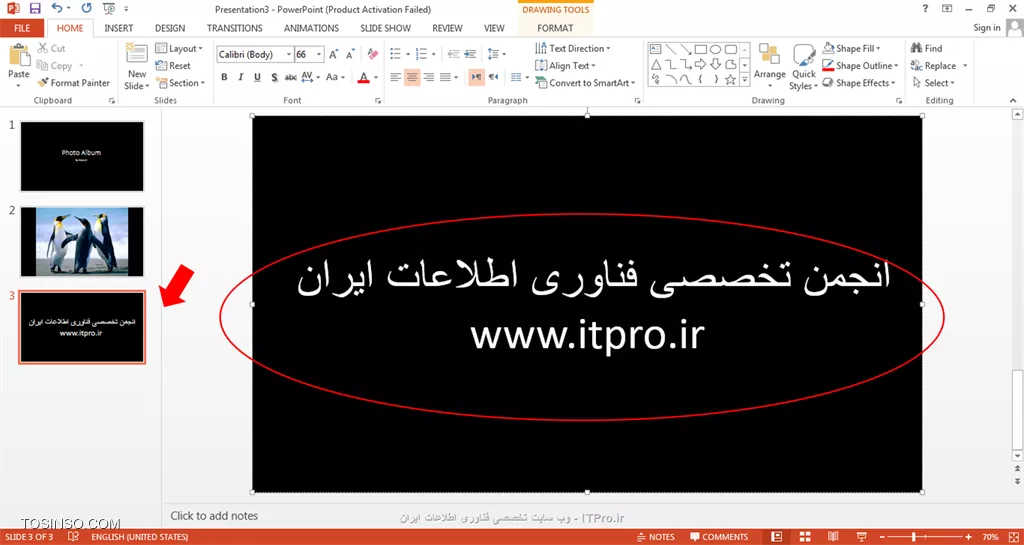Click to add notes field
The height and width of the screenshot is (545, 1024).
click(x=214, y=516)
